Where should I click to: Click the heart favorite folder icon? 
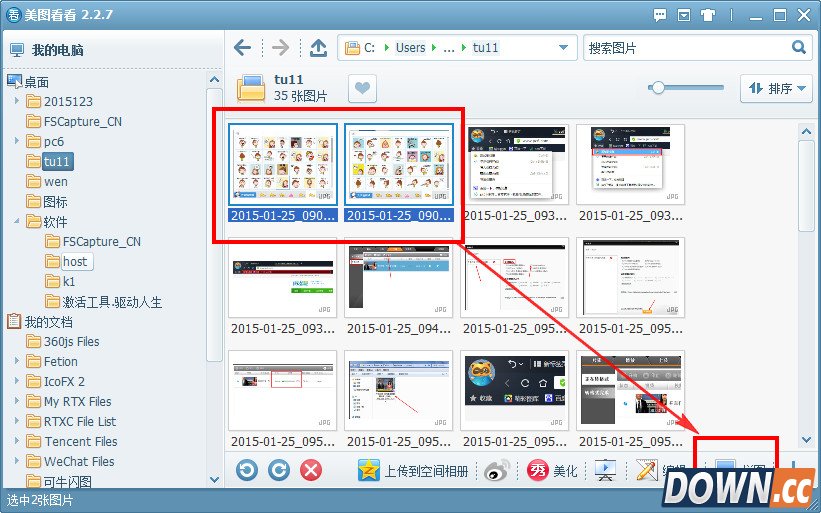[362, 89]
